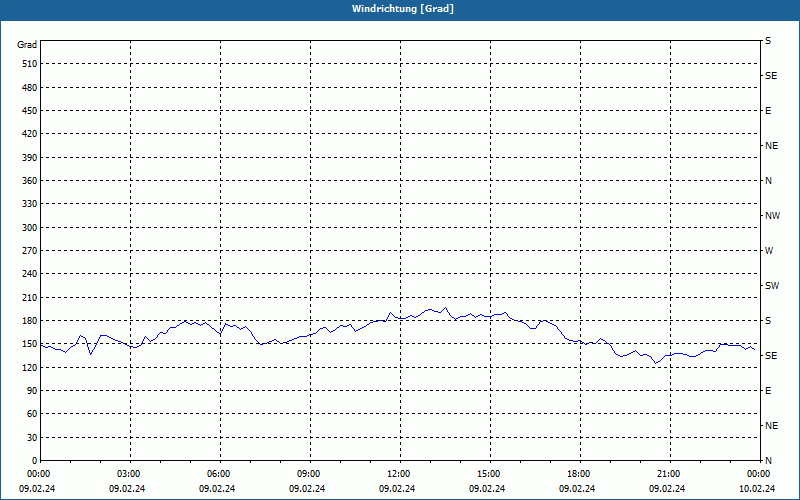Click the 03:00 time label

point(130,474)
